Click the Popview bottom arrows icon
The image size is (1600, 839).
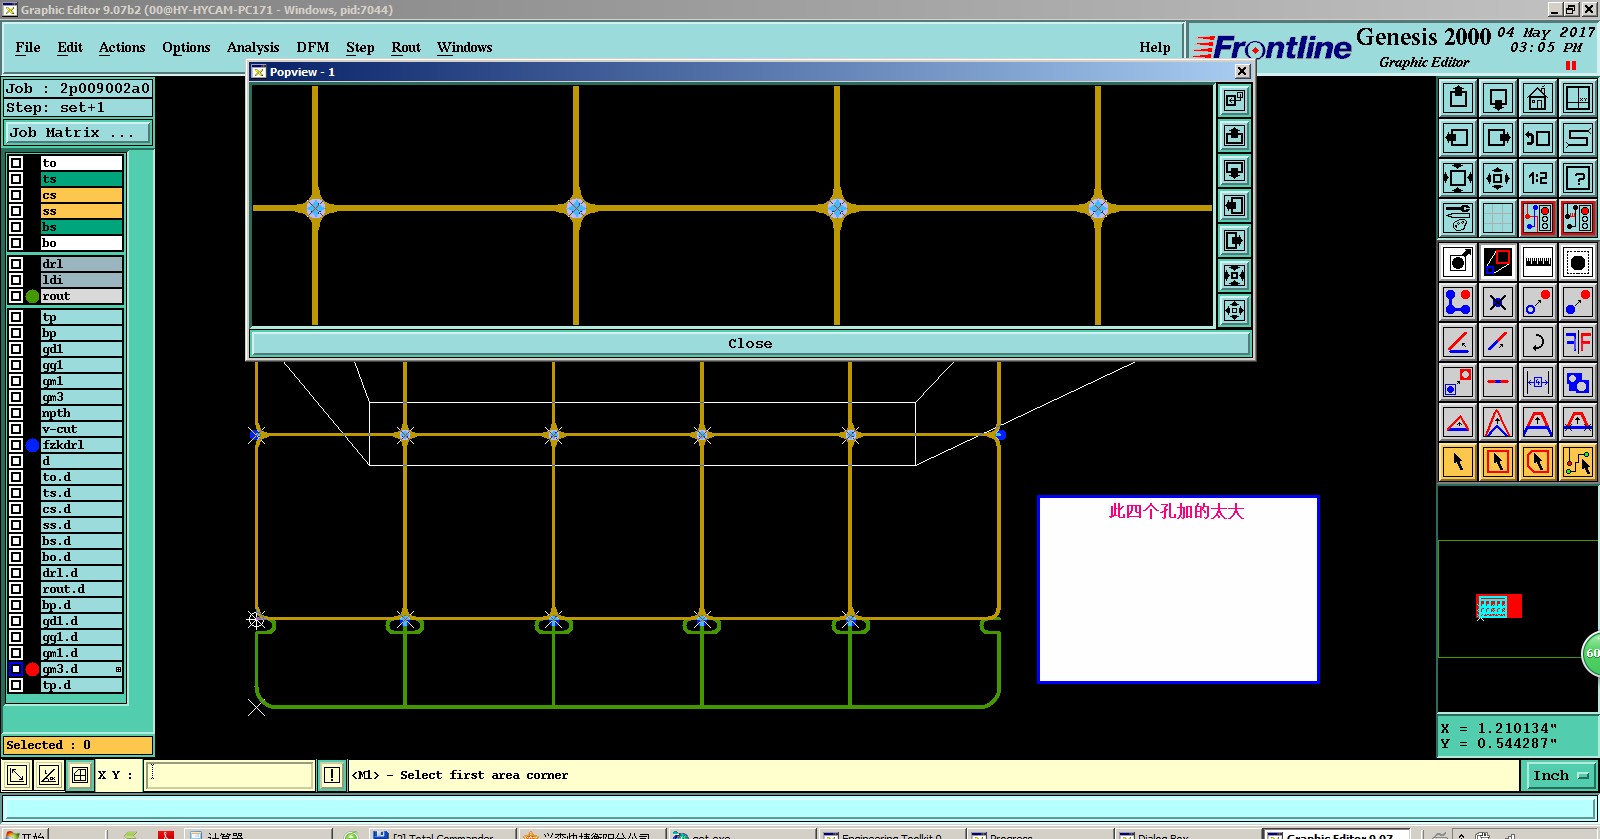1235,310
